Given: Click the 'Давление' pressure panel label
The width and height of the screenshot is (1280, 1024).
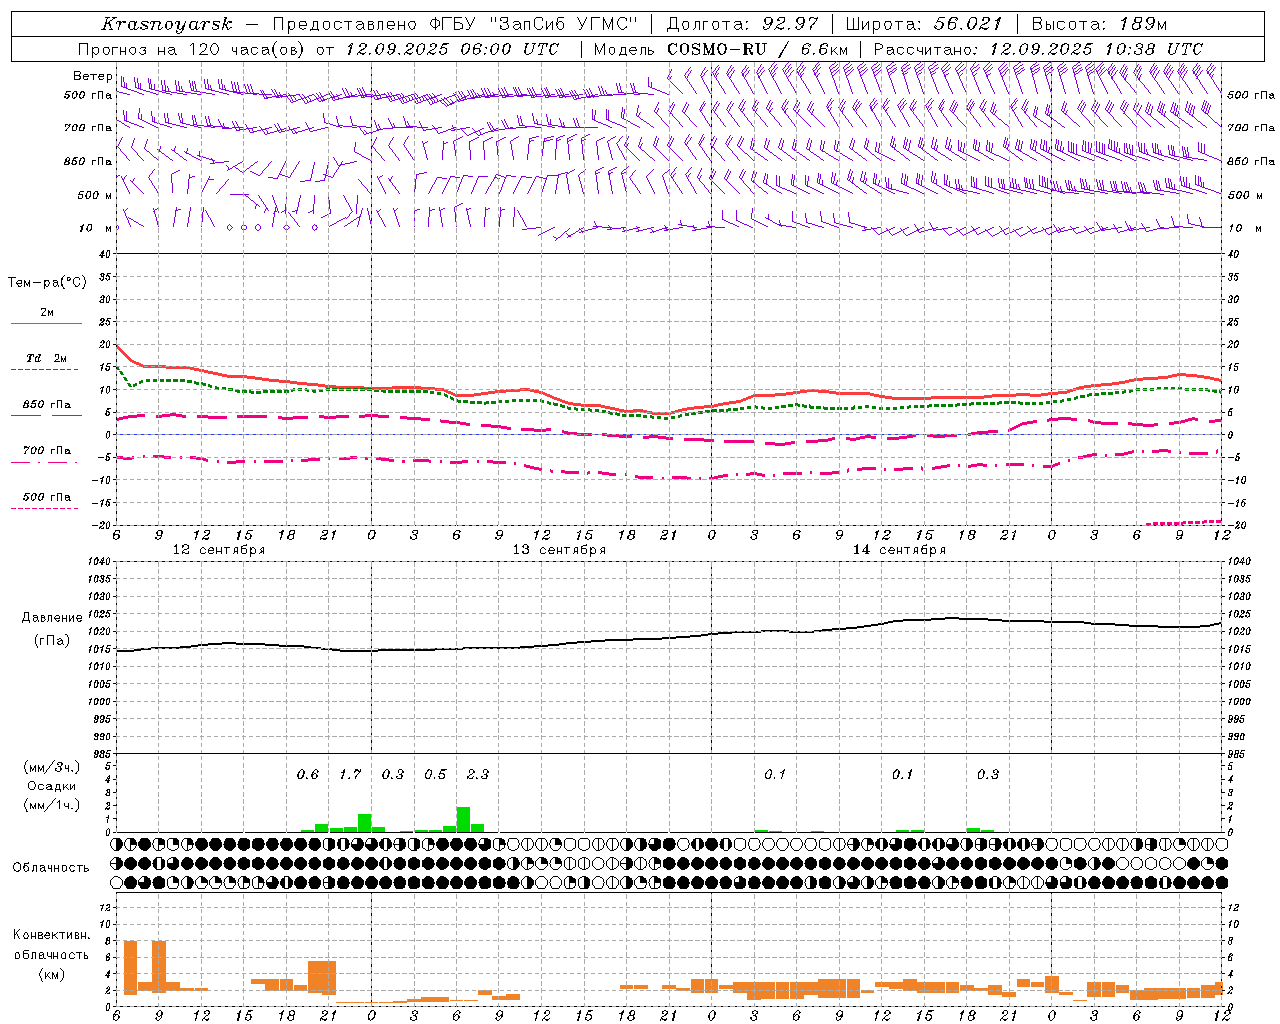Looking at the screenshot, I should (x=50, y=618).
